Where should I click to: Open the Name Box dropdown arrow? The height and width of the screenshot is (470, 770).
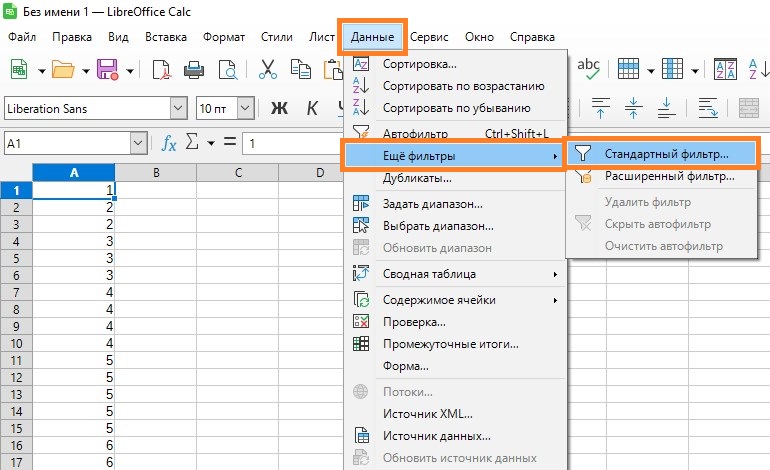coord(138,144)
